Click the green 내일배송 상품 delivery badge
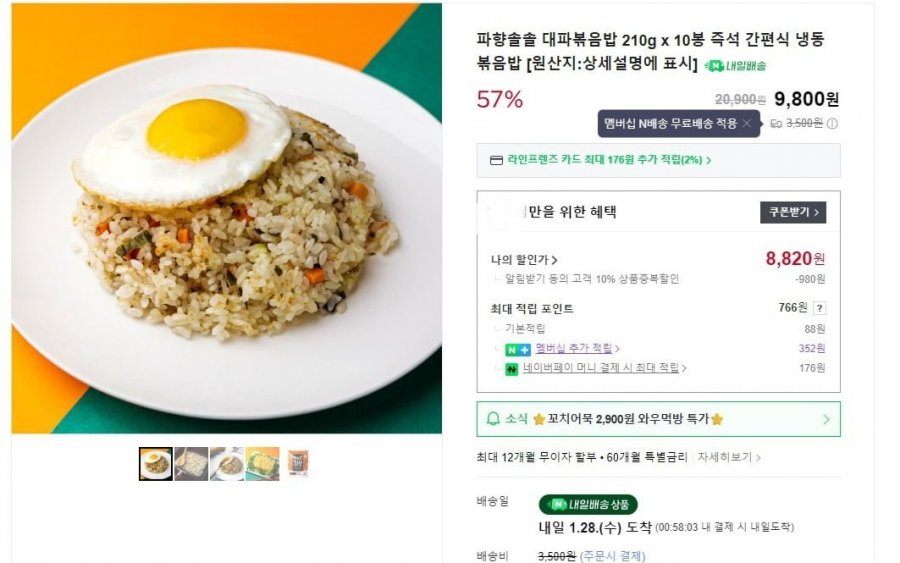 (x=588, y=505)
